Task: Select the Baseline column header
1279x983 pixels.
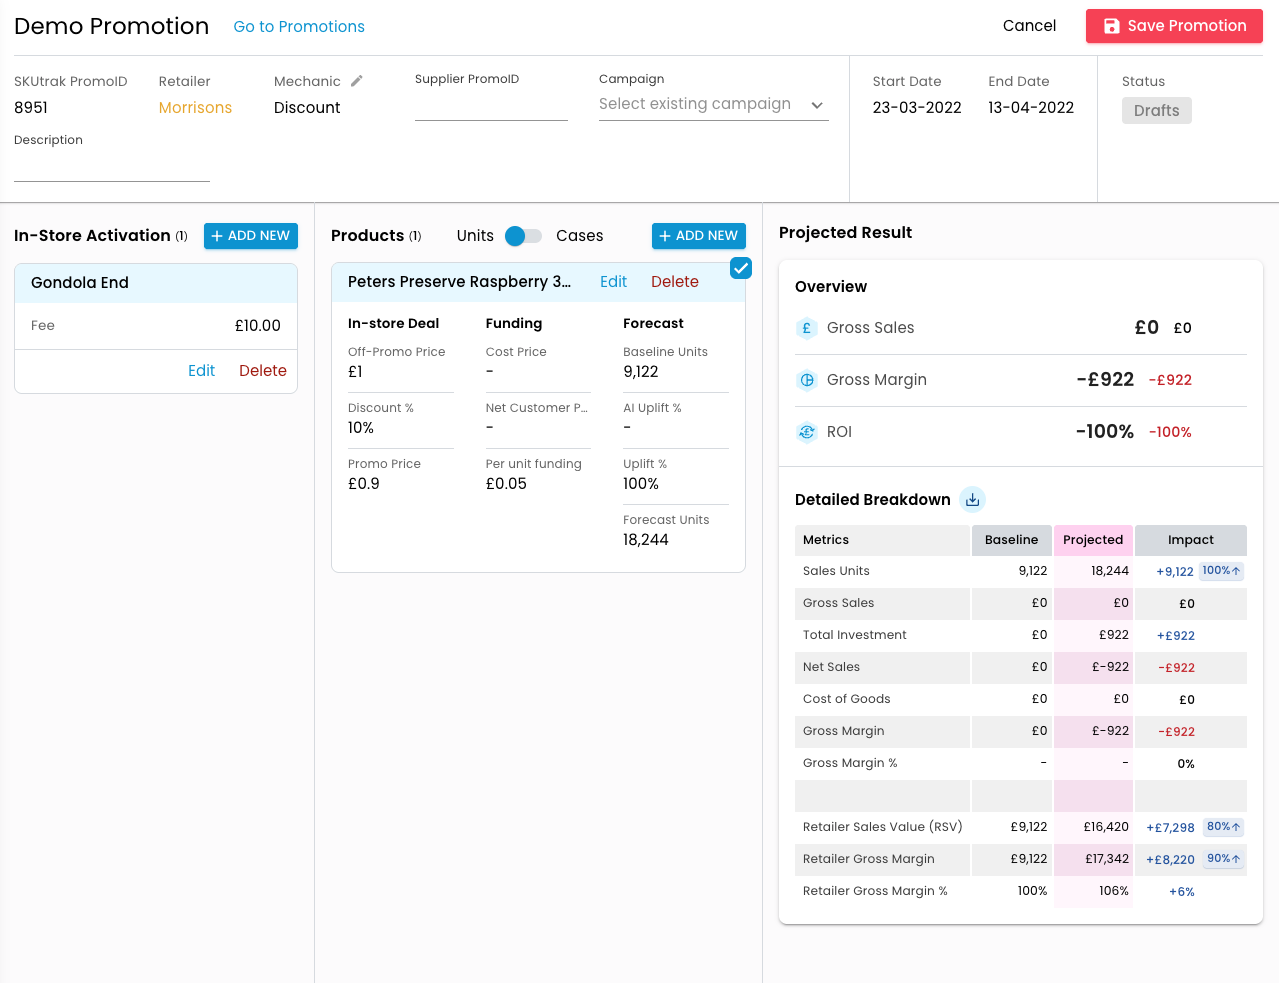Action: [x=1011, y=540]
